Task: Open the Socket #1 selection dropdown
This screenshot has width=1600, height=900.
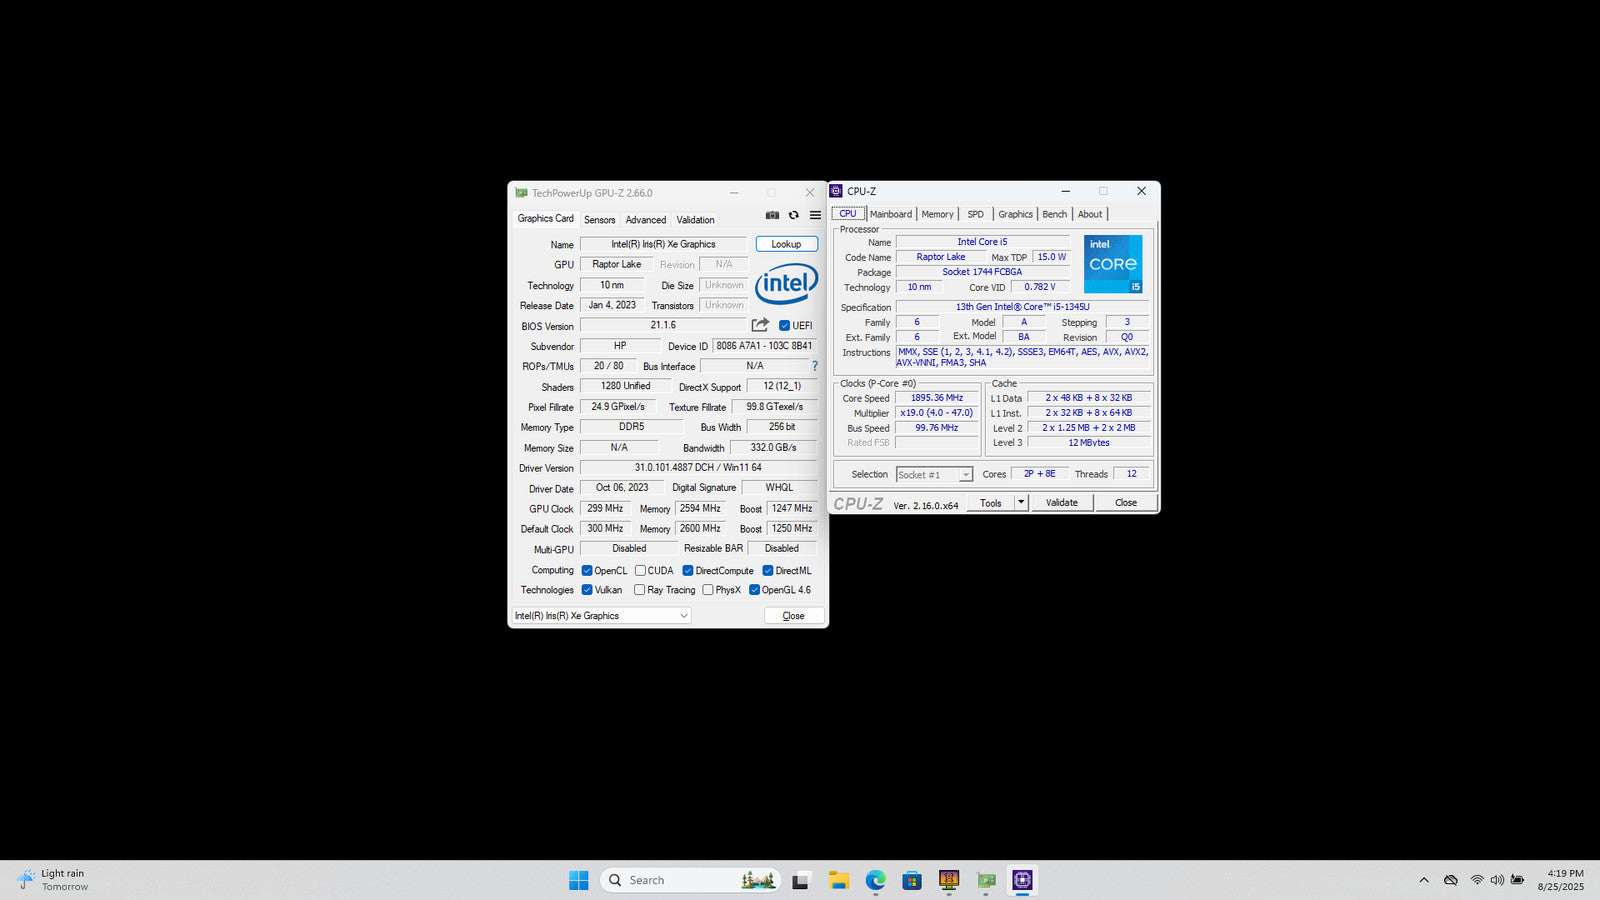Action: click(965, 475)
